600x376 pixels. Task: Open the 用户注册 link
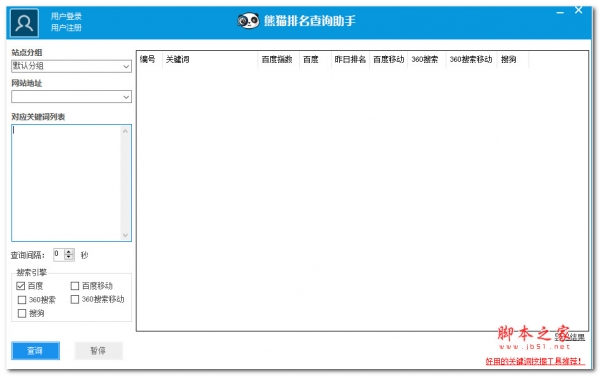66,28
